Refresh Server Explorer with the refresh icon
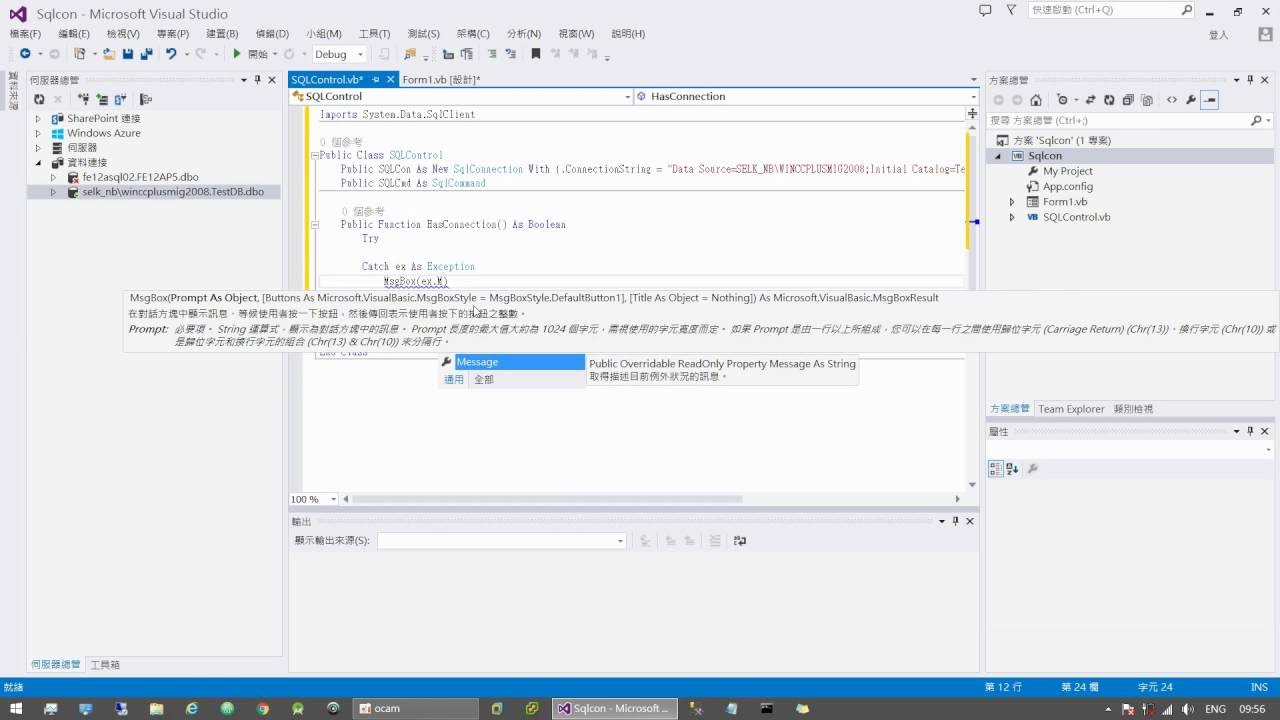Viewport: 1280px width, 720px height. 39,99
